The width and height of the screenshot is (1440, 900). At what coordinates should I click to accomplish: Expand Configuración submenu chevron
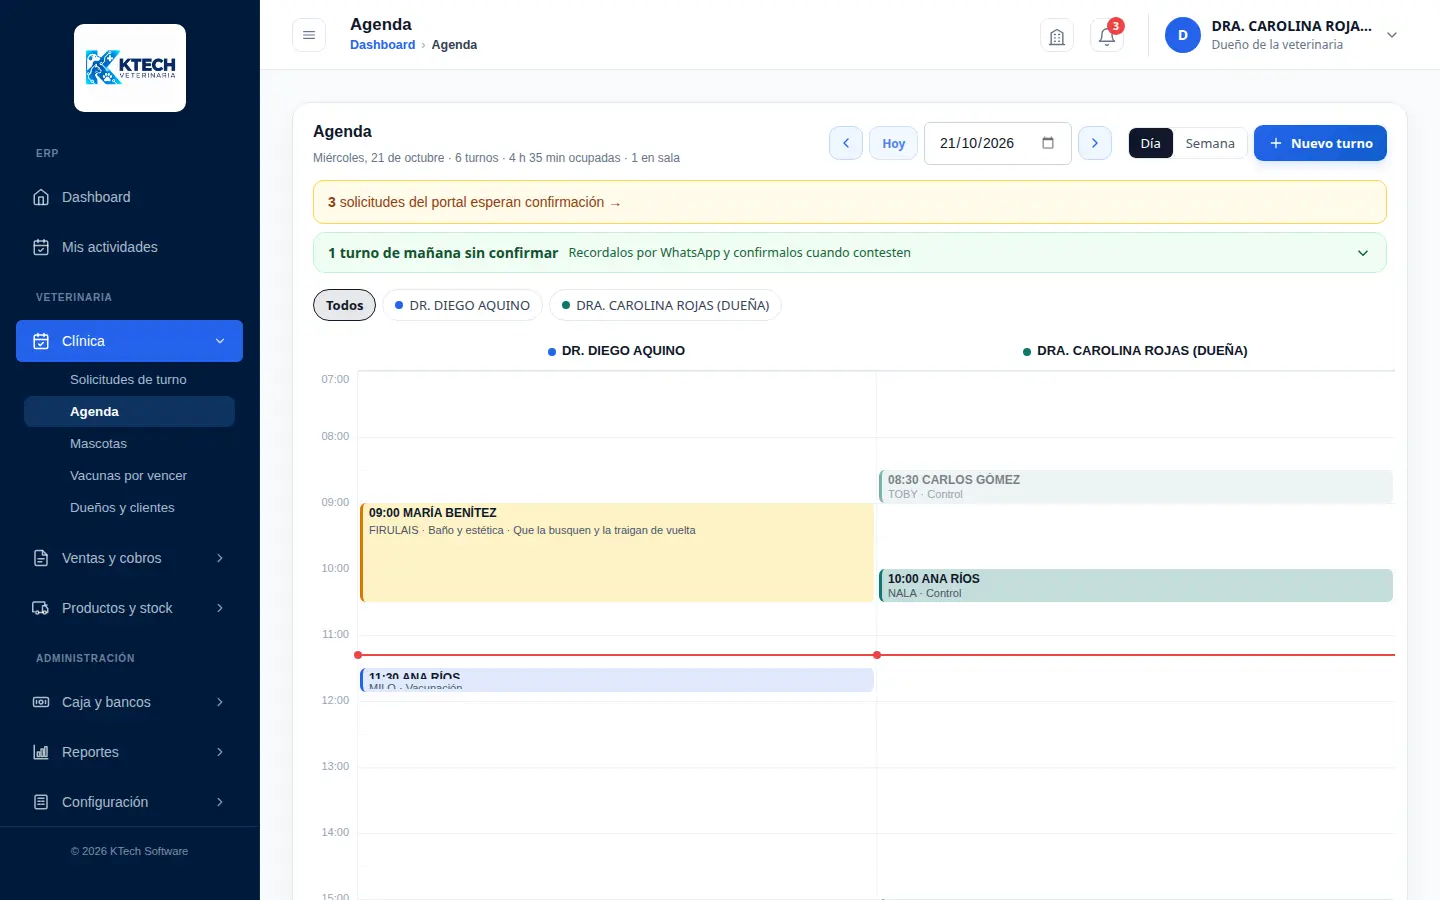220,802
